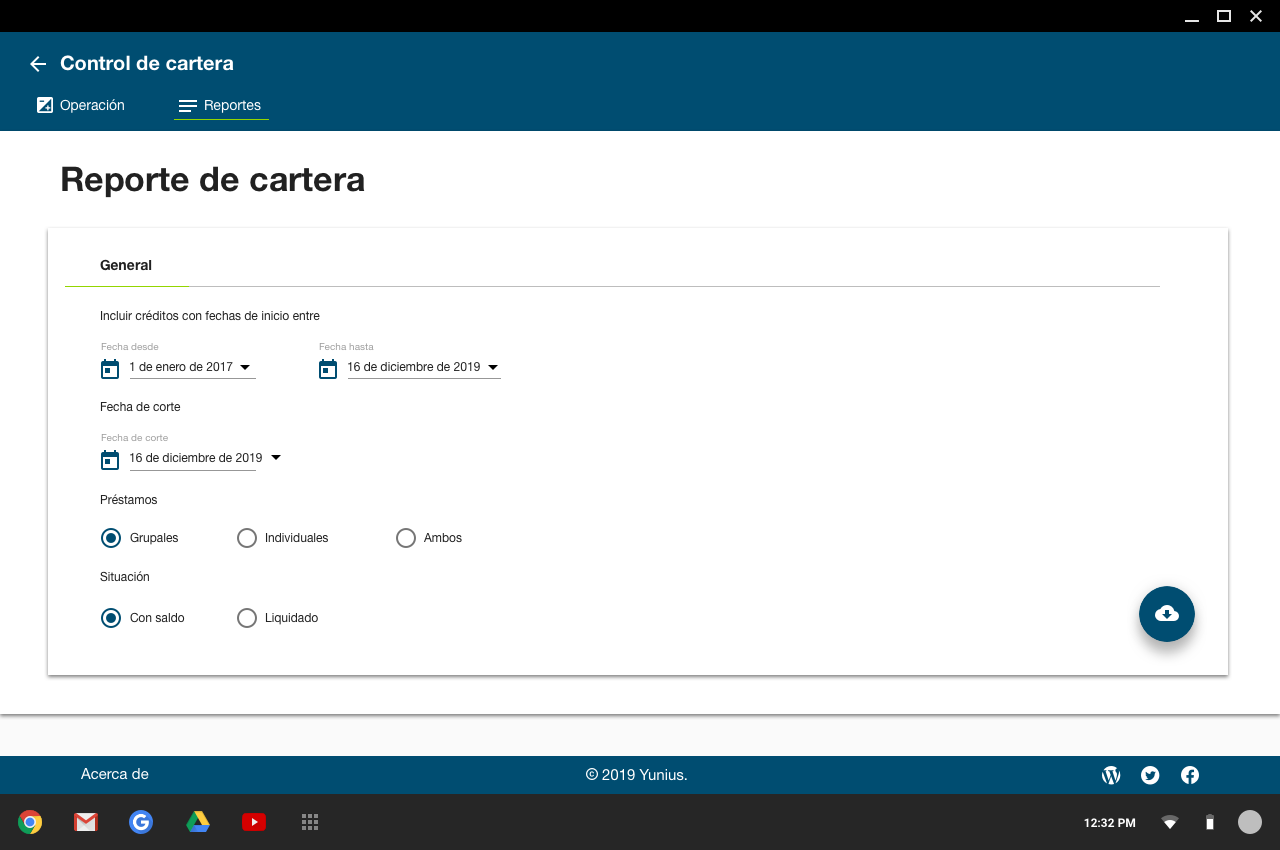This screenshot has height=850, width=1280.
Task: Expand the Fecha de corte dropdown arrow
Action: 276,458
